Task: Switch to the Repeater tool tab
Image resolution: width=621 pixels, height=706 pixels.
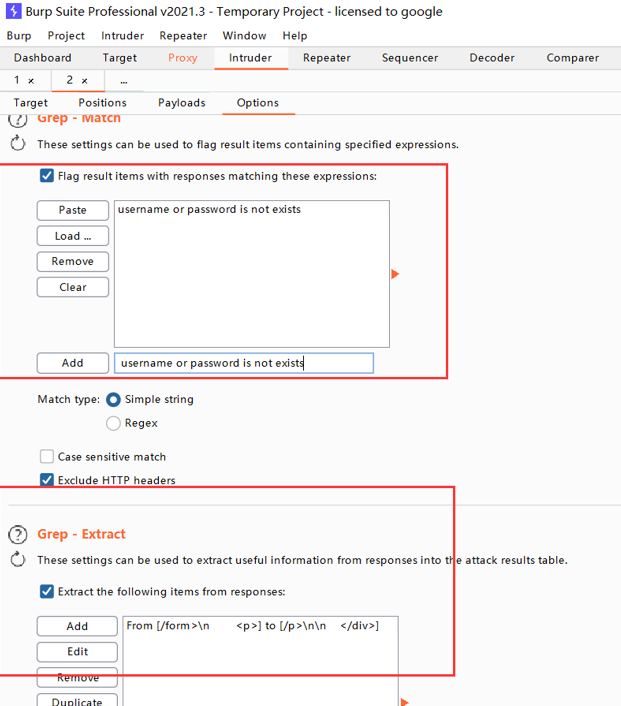Action: click(x=327, y=58)
